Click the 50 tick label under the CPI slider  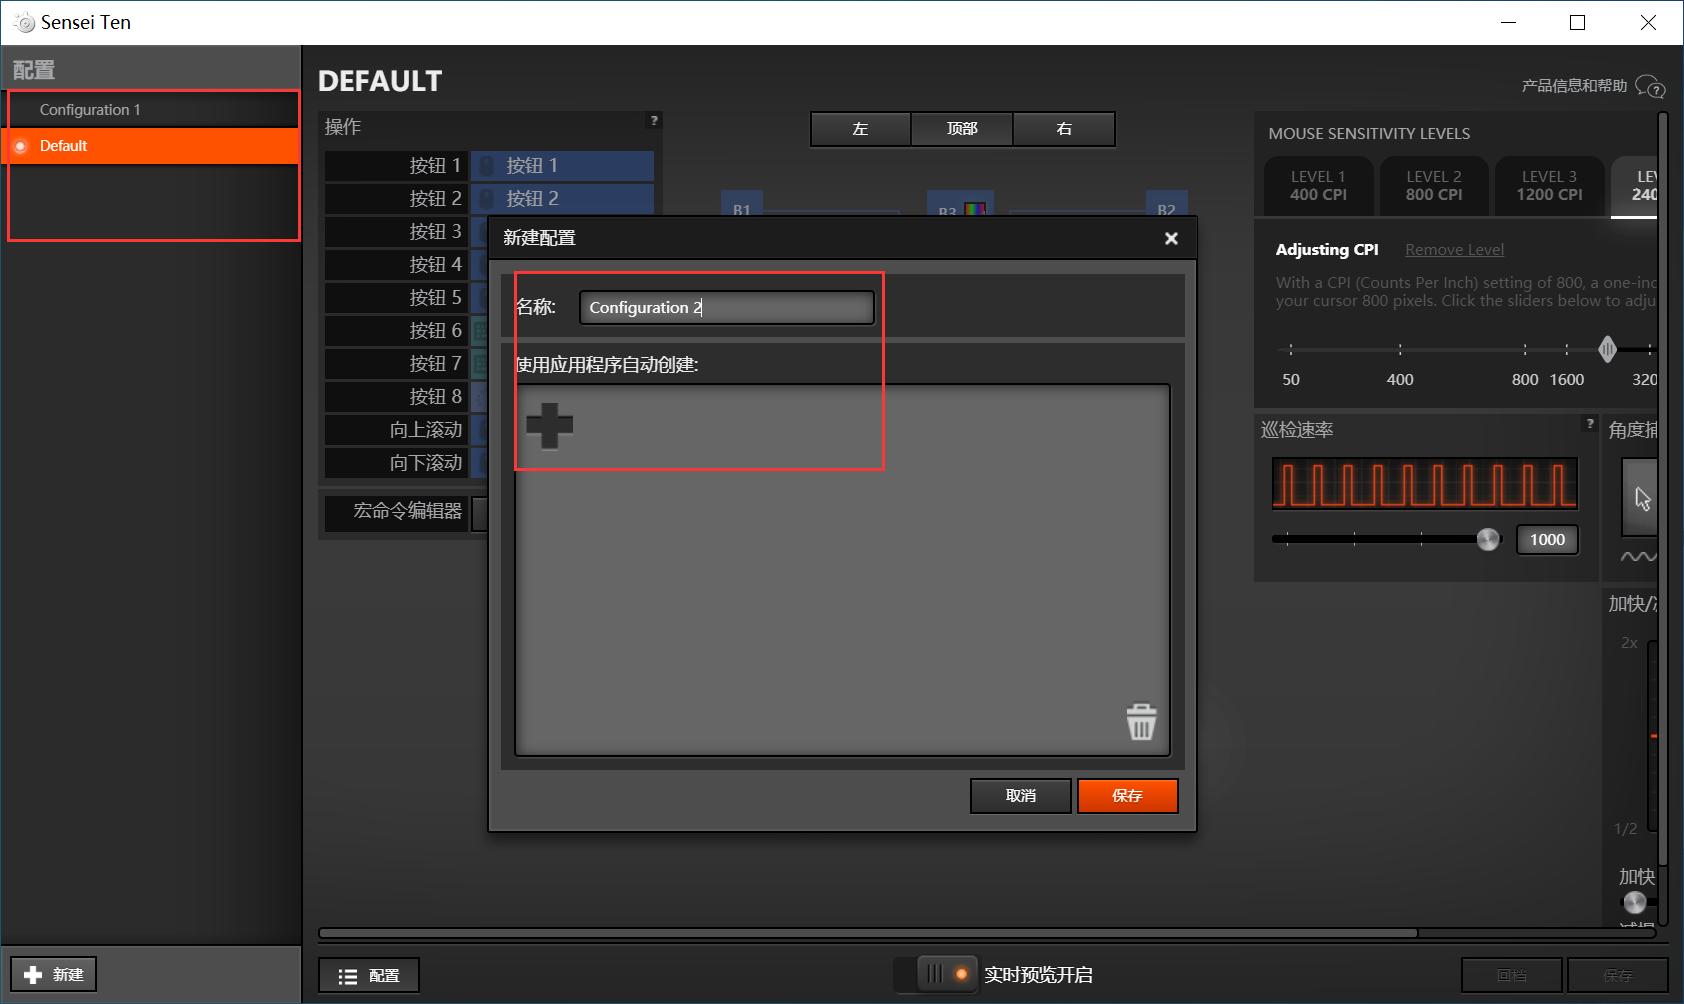pyautogui.click(x=1291, y=380)
